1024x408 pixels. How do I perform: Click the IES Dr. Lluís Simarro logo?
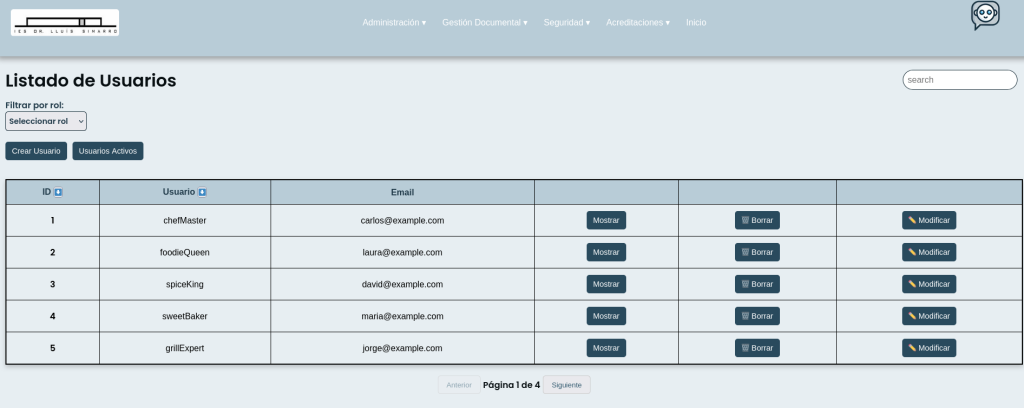(65, 23)
